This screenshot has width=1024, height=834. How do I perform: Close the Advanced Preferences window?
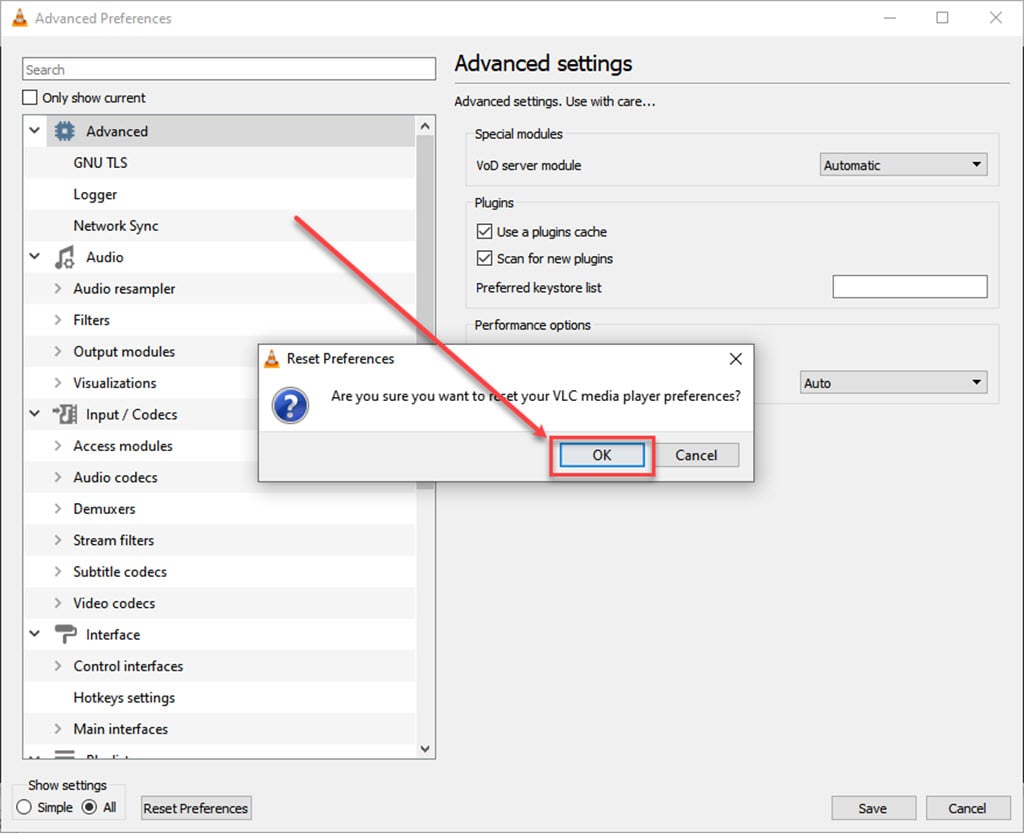pos(995,18)
